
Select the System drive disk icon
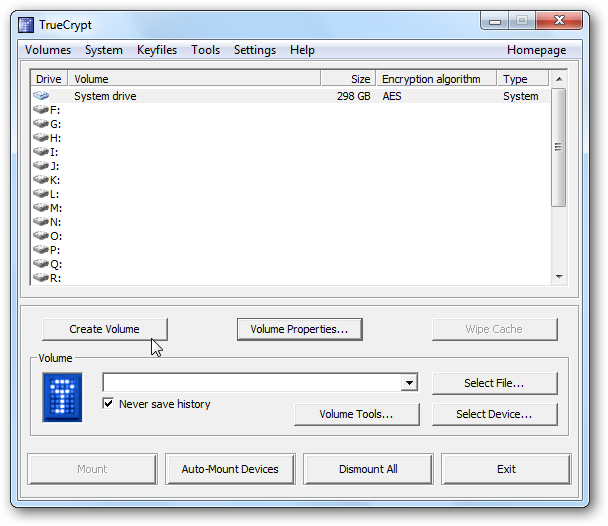(41, 95)
